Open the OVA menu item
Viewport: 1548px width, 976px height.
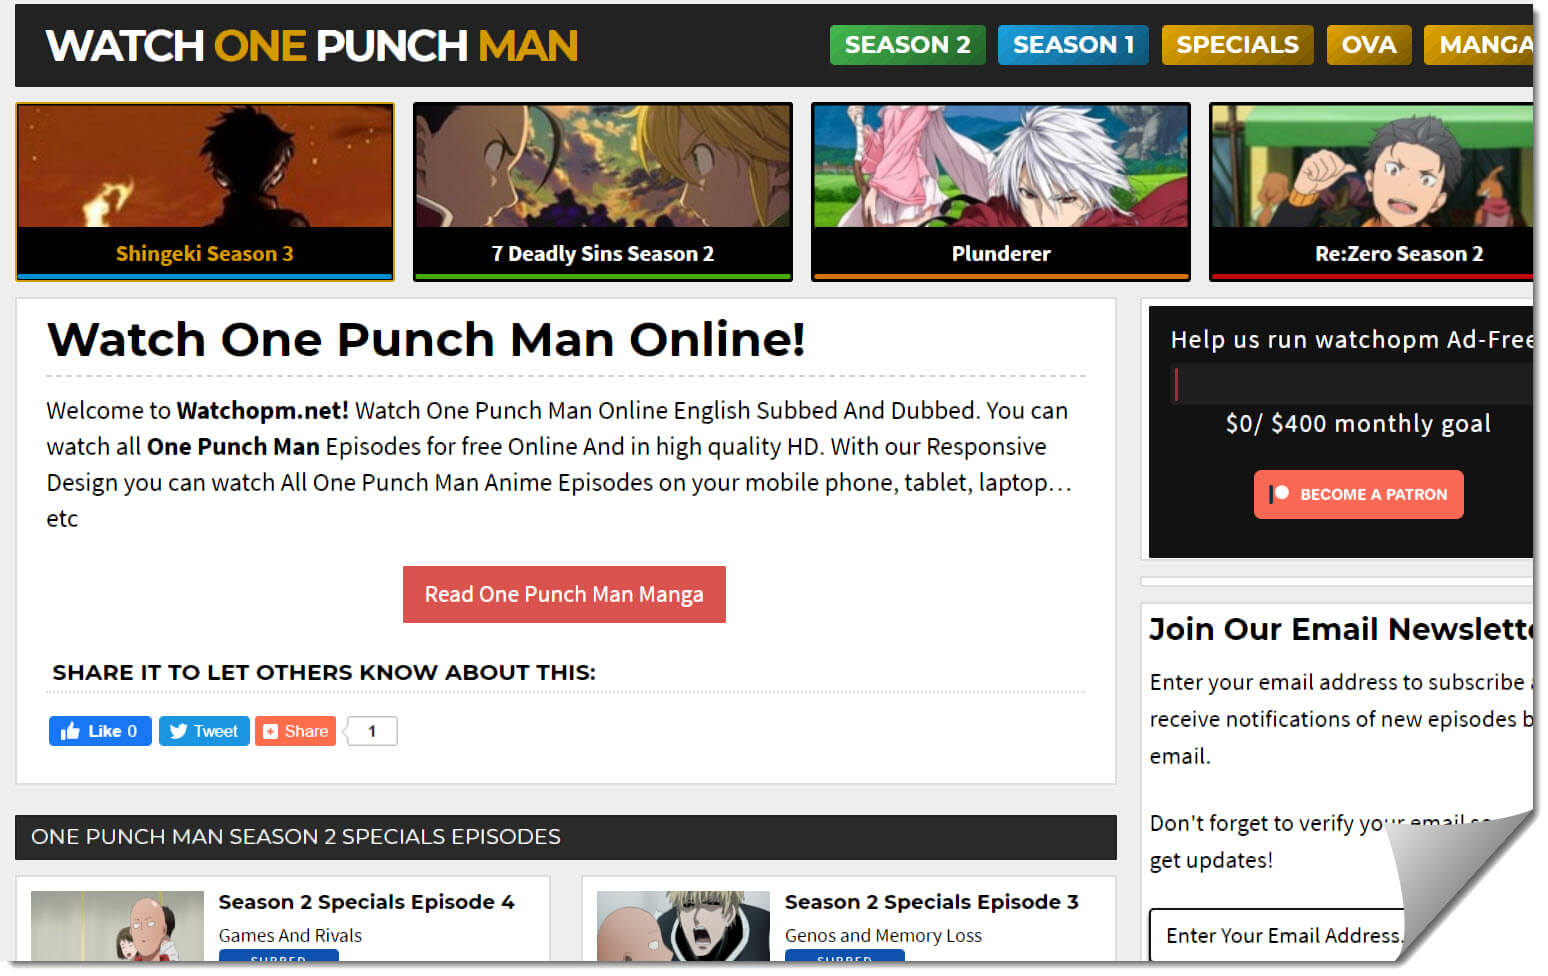click(1368, 45)
